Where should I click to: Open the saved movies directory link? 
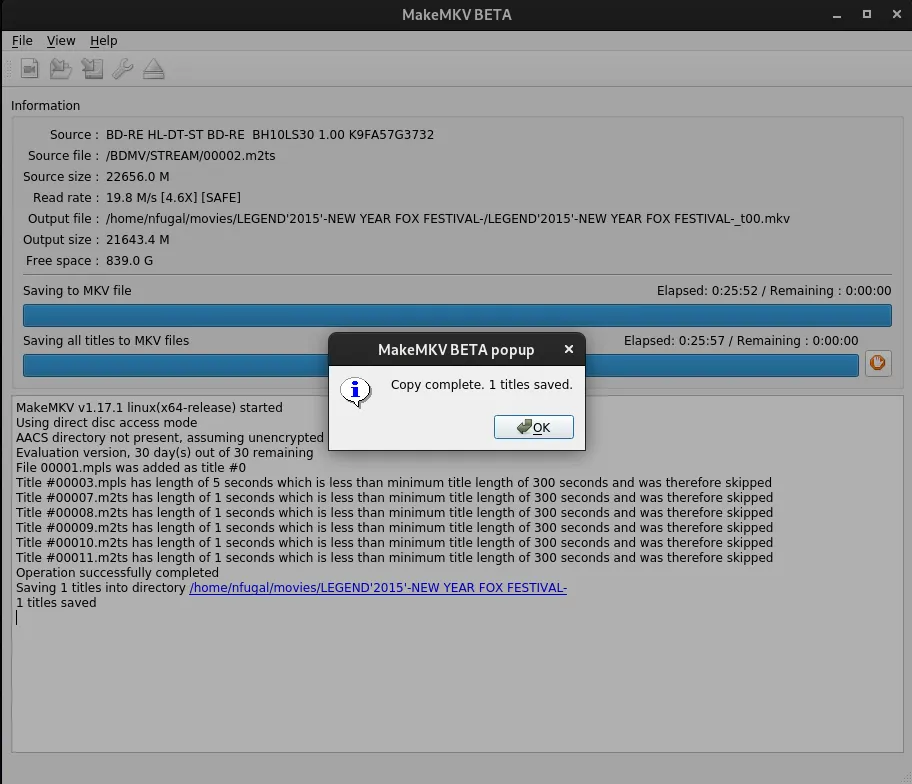pos(378,588)
